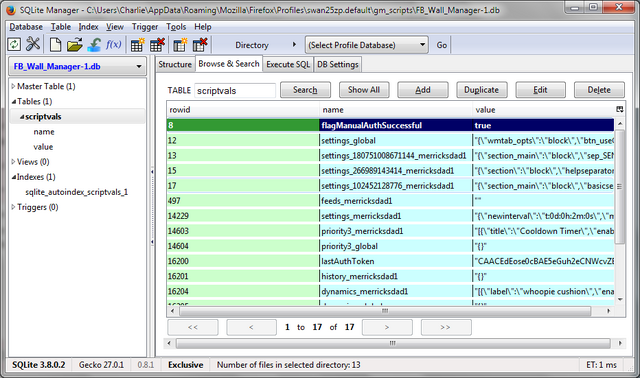The width and height of the screenshot is (640, 378).
Task: Click the Search button
Action: [x=305, y=90]
